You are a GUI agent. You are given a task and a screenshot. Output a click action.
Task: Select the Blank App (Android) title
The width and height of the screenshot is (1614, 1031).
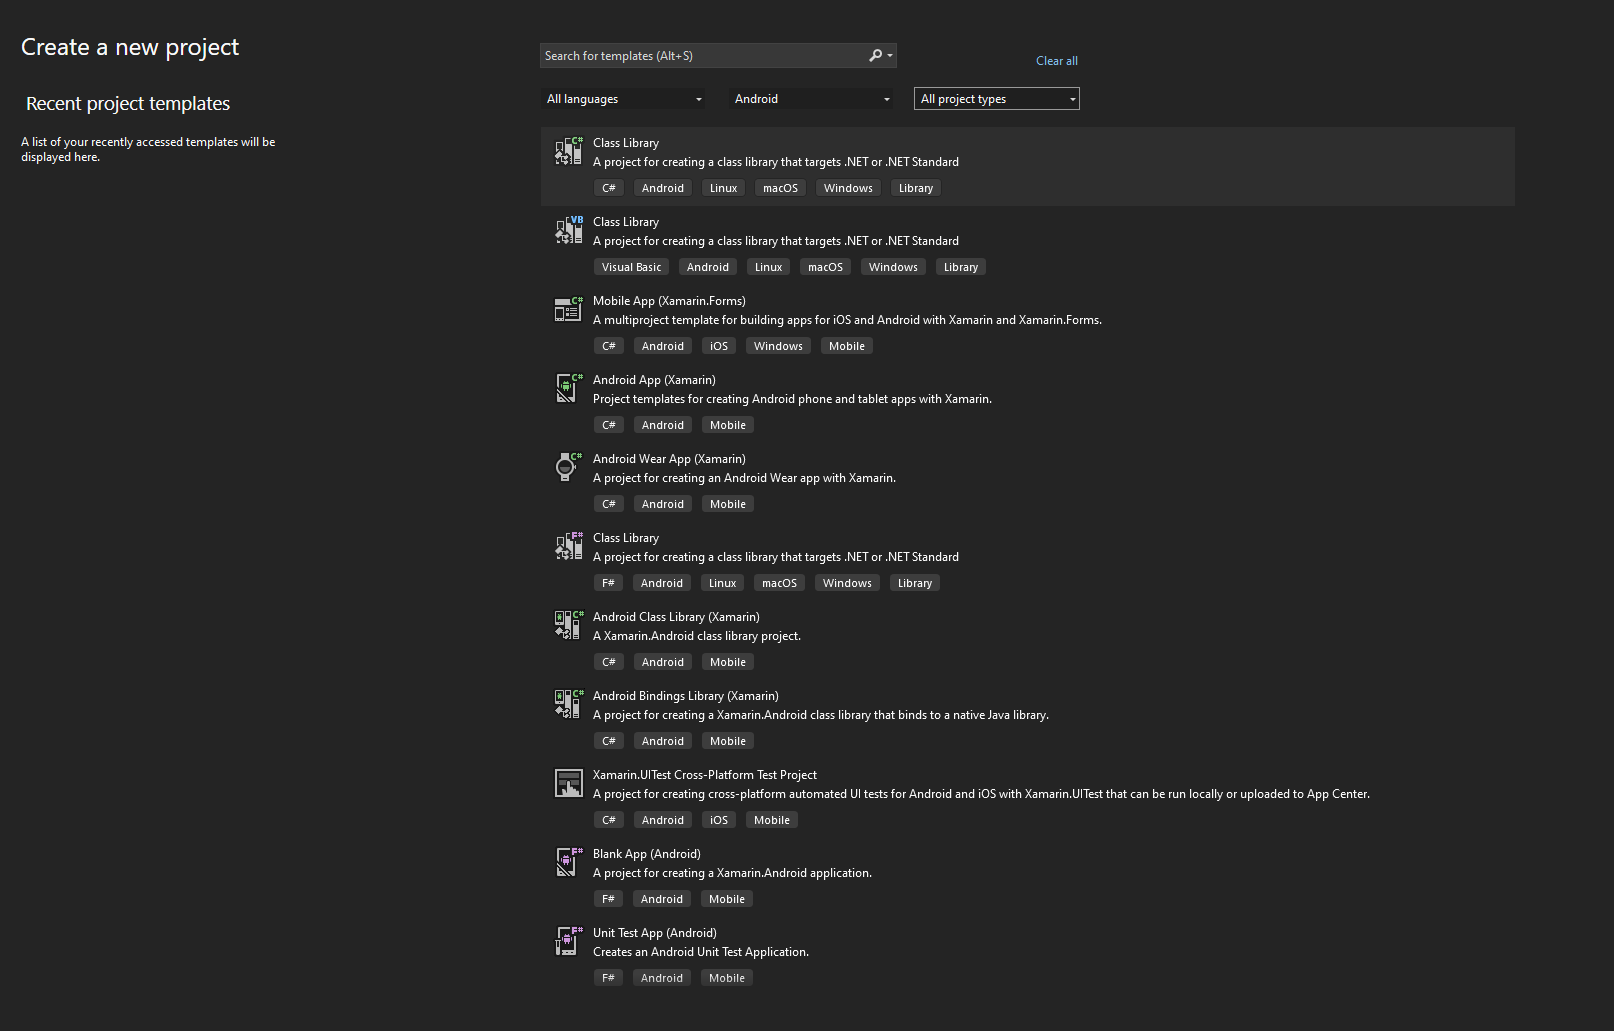pyautogui.click(x=647, y=854)
